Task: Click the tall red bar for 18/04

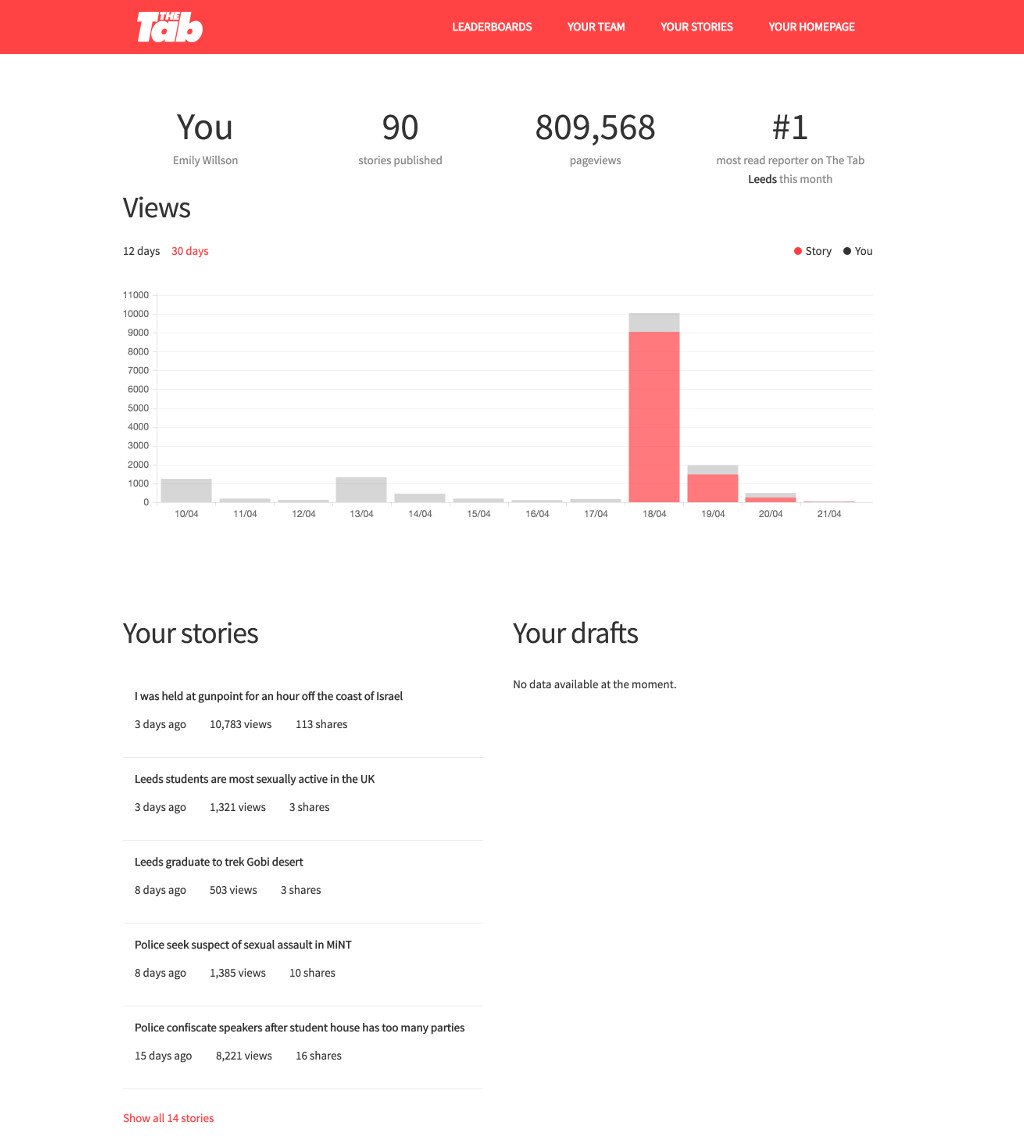Action: click(655, 420)
